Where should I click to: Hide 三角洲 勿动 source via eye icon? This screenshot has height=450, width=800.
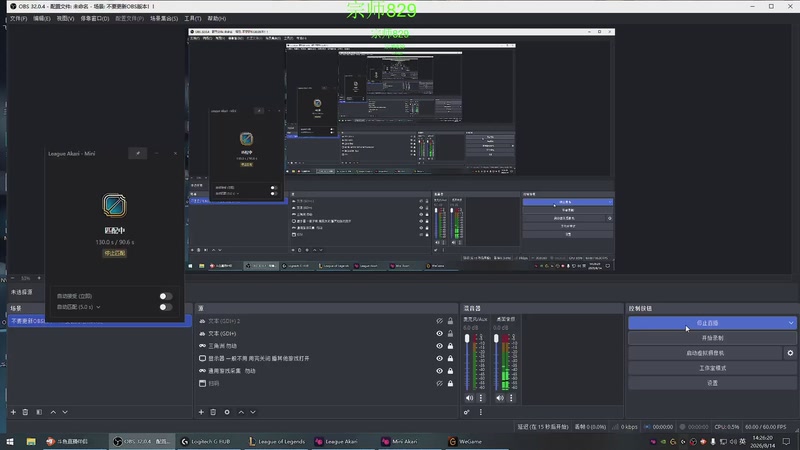(x=439, y=346)
